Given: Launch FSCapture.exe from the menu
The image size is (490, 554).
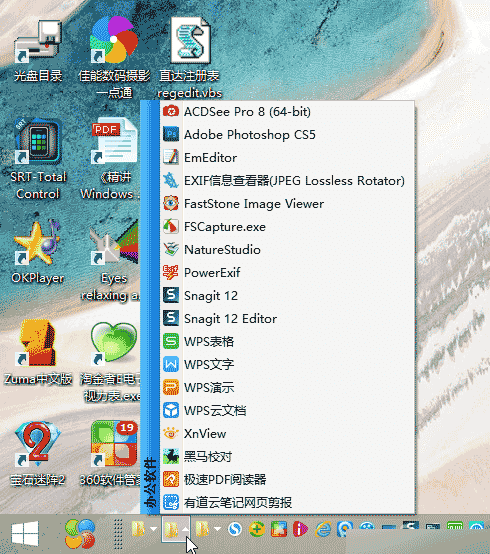Looking at the screenshot, I should 287,227.
